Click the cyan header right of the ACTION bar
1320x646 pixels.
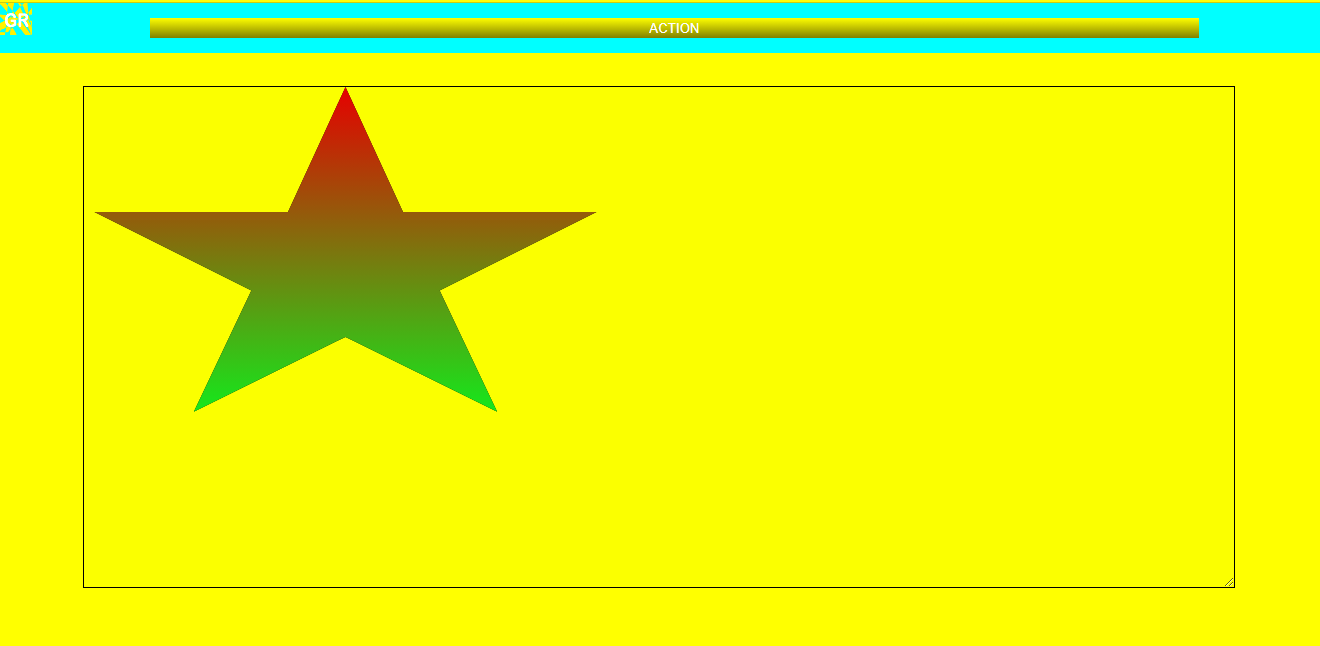(1258, 28)
